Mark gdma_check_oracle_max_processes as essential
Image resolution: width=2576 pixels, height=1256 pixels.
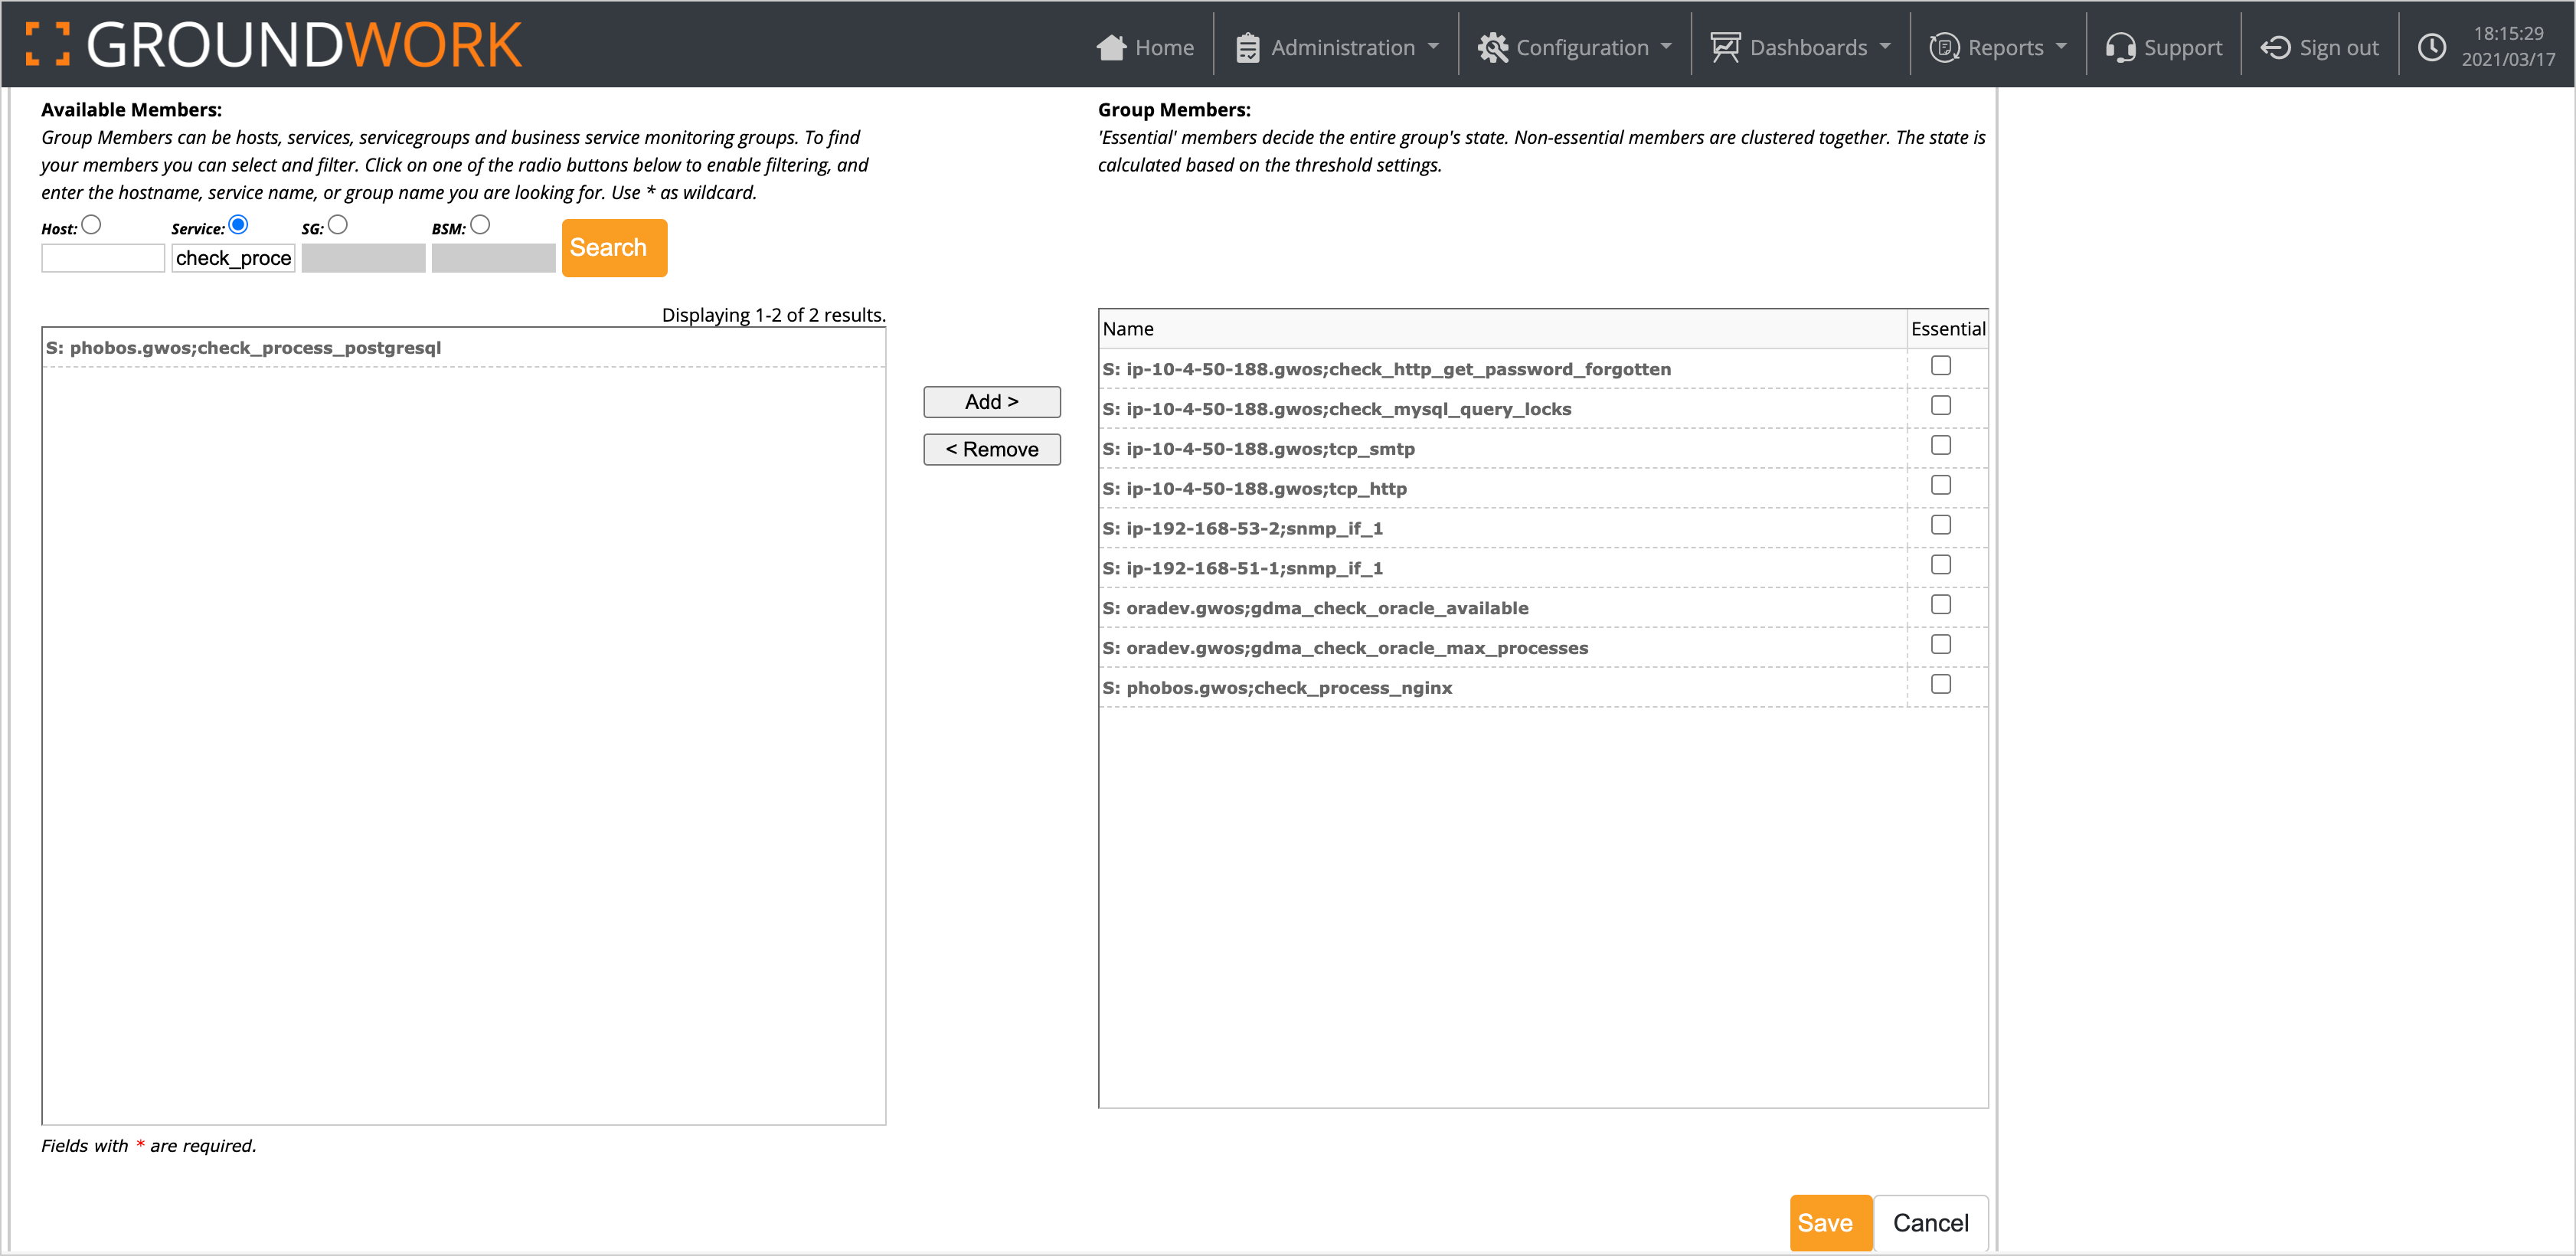pyautogui.click(x=1940, y=645)
